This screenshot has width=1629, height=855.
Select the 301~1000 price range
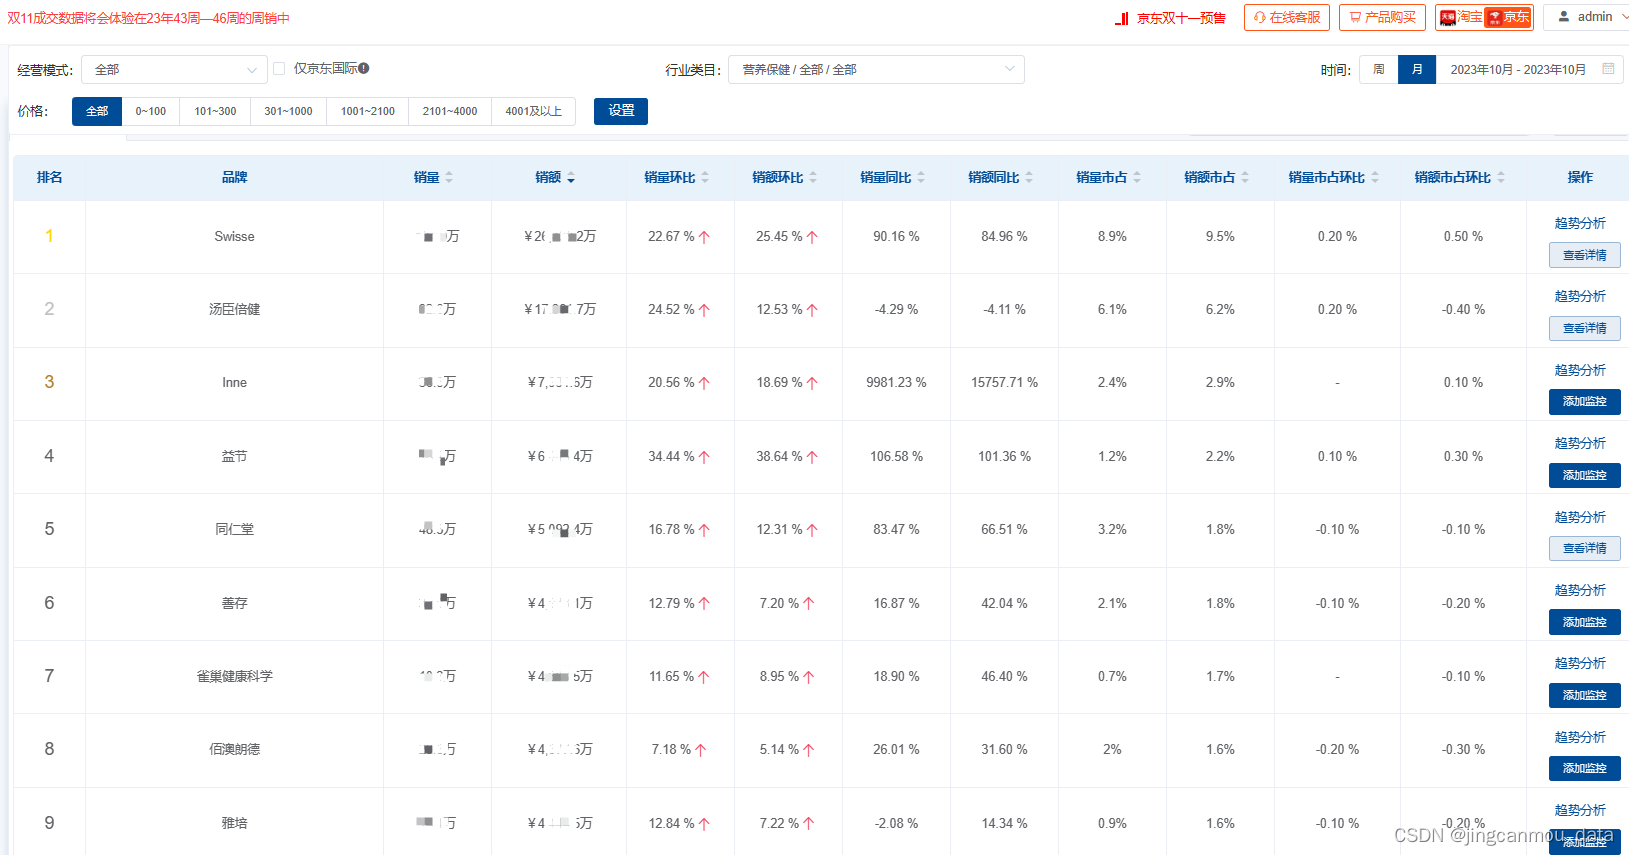288,111
